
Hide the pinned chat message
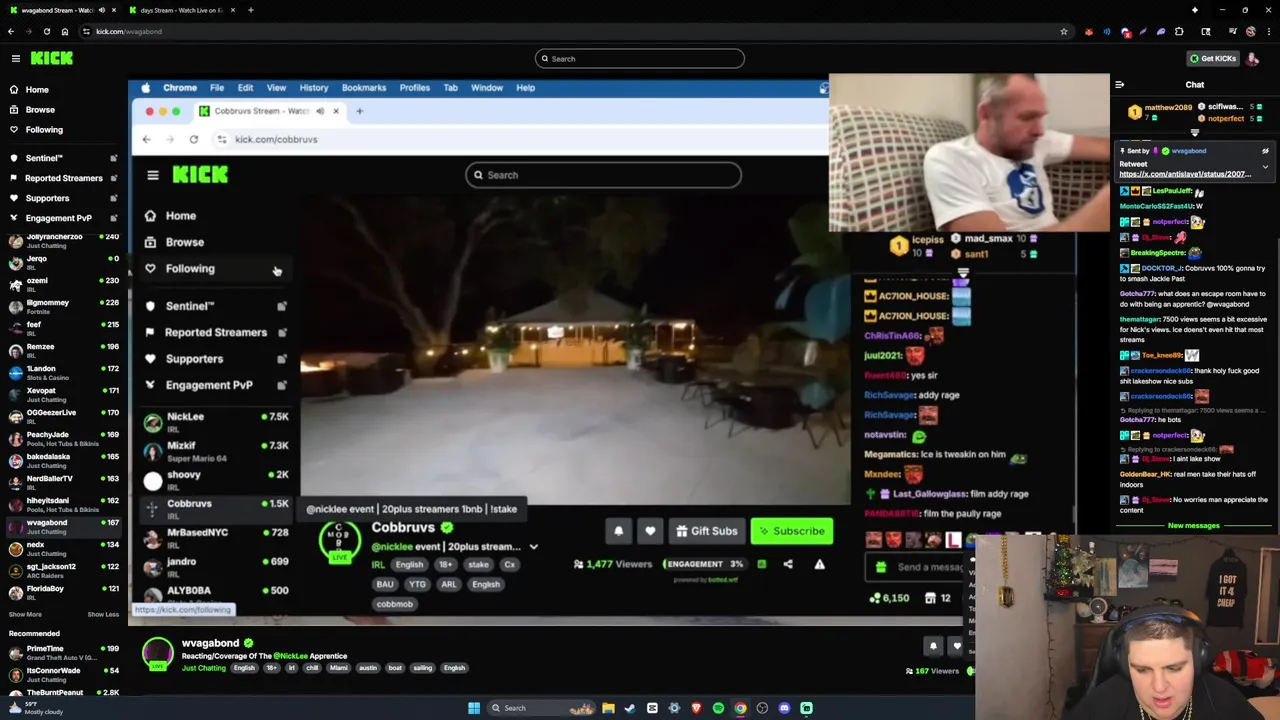tap(1265, 151)
